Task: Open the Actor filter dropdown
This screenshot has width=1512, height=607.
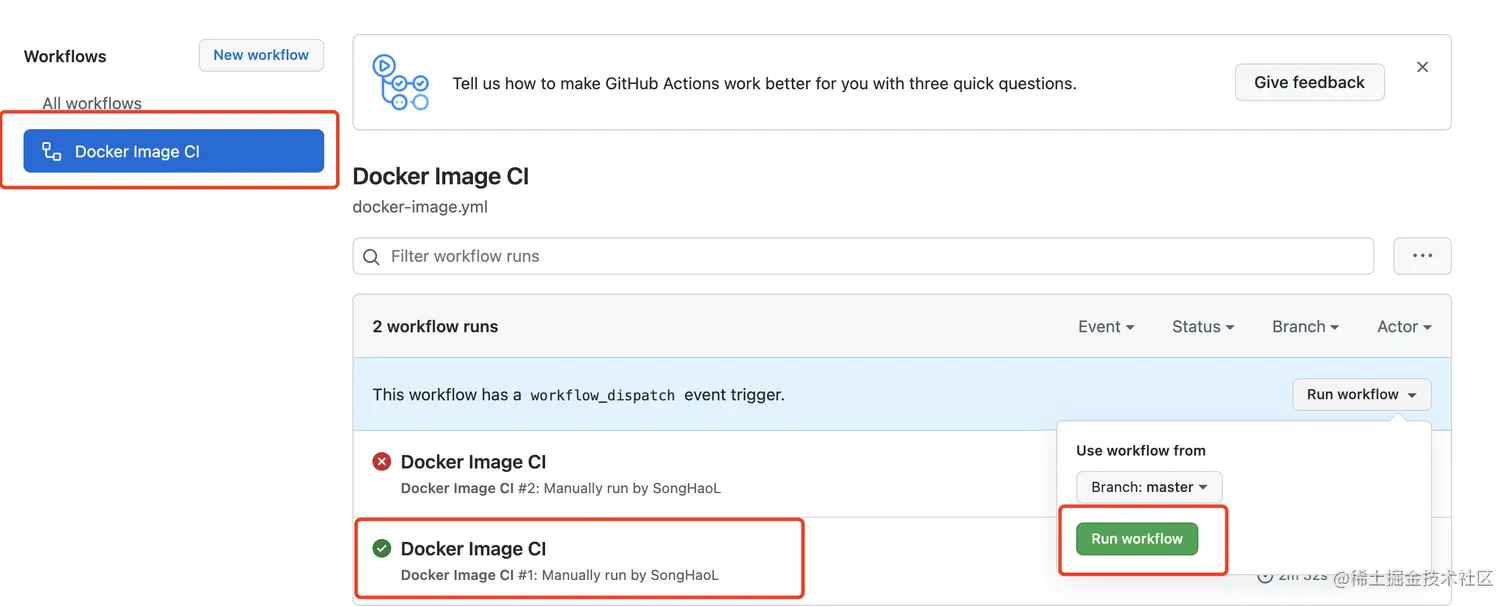Action: (x=1403, y=327)
